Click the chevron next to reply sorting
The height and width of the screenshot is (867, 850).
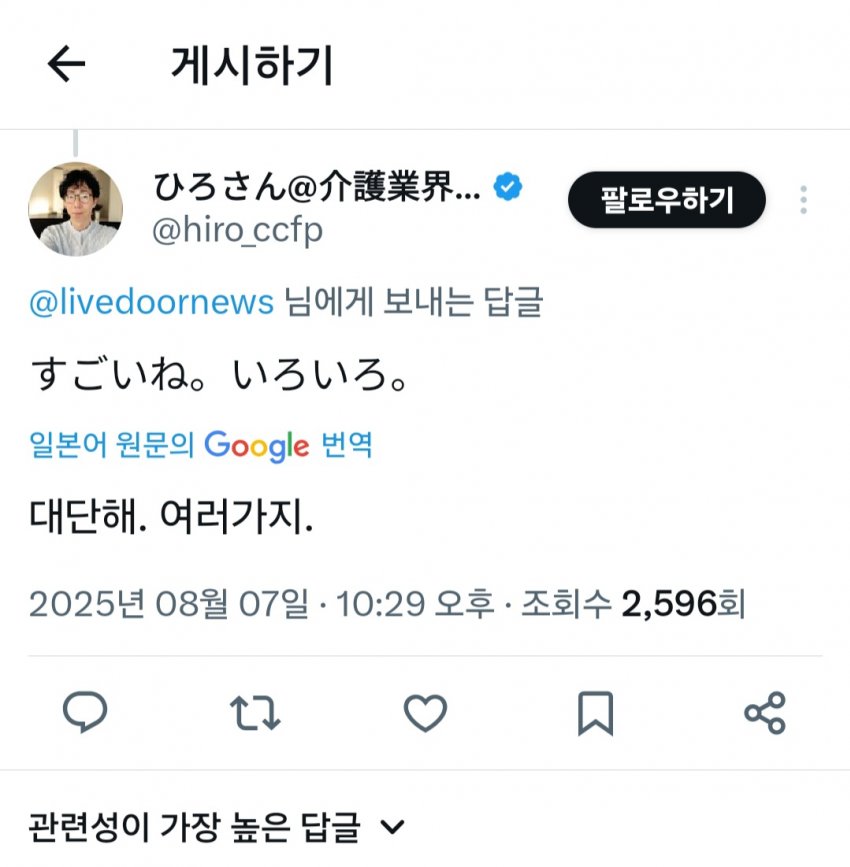pyautogui.click(x=393, y=827)
